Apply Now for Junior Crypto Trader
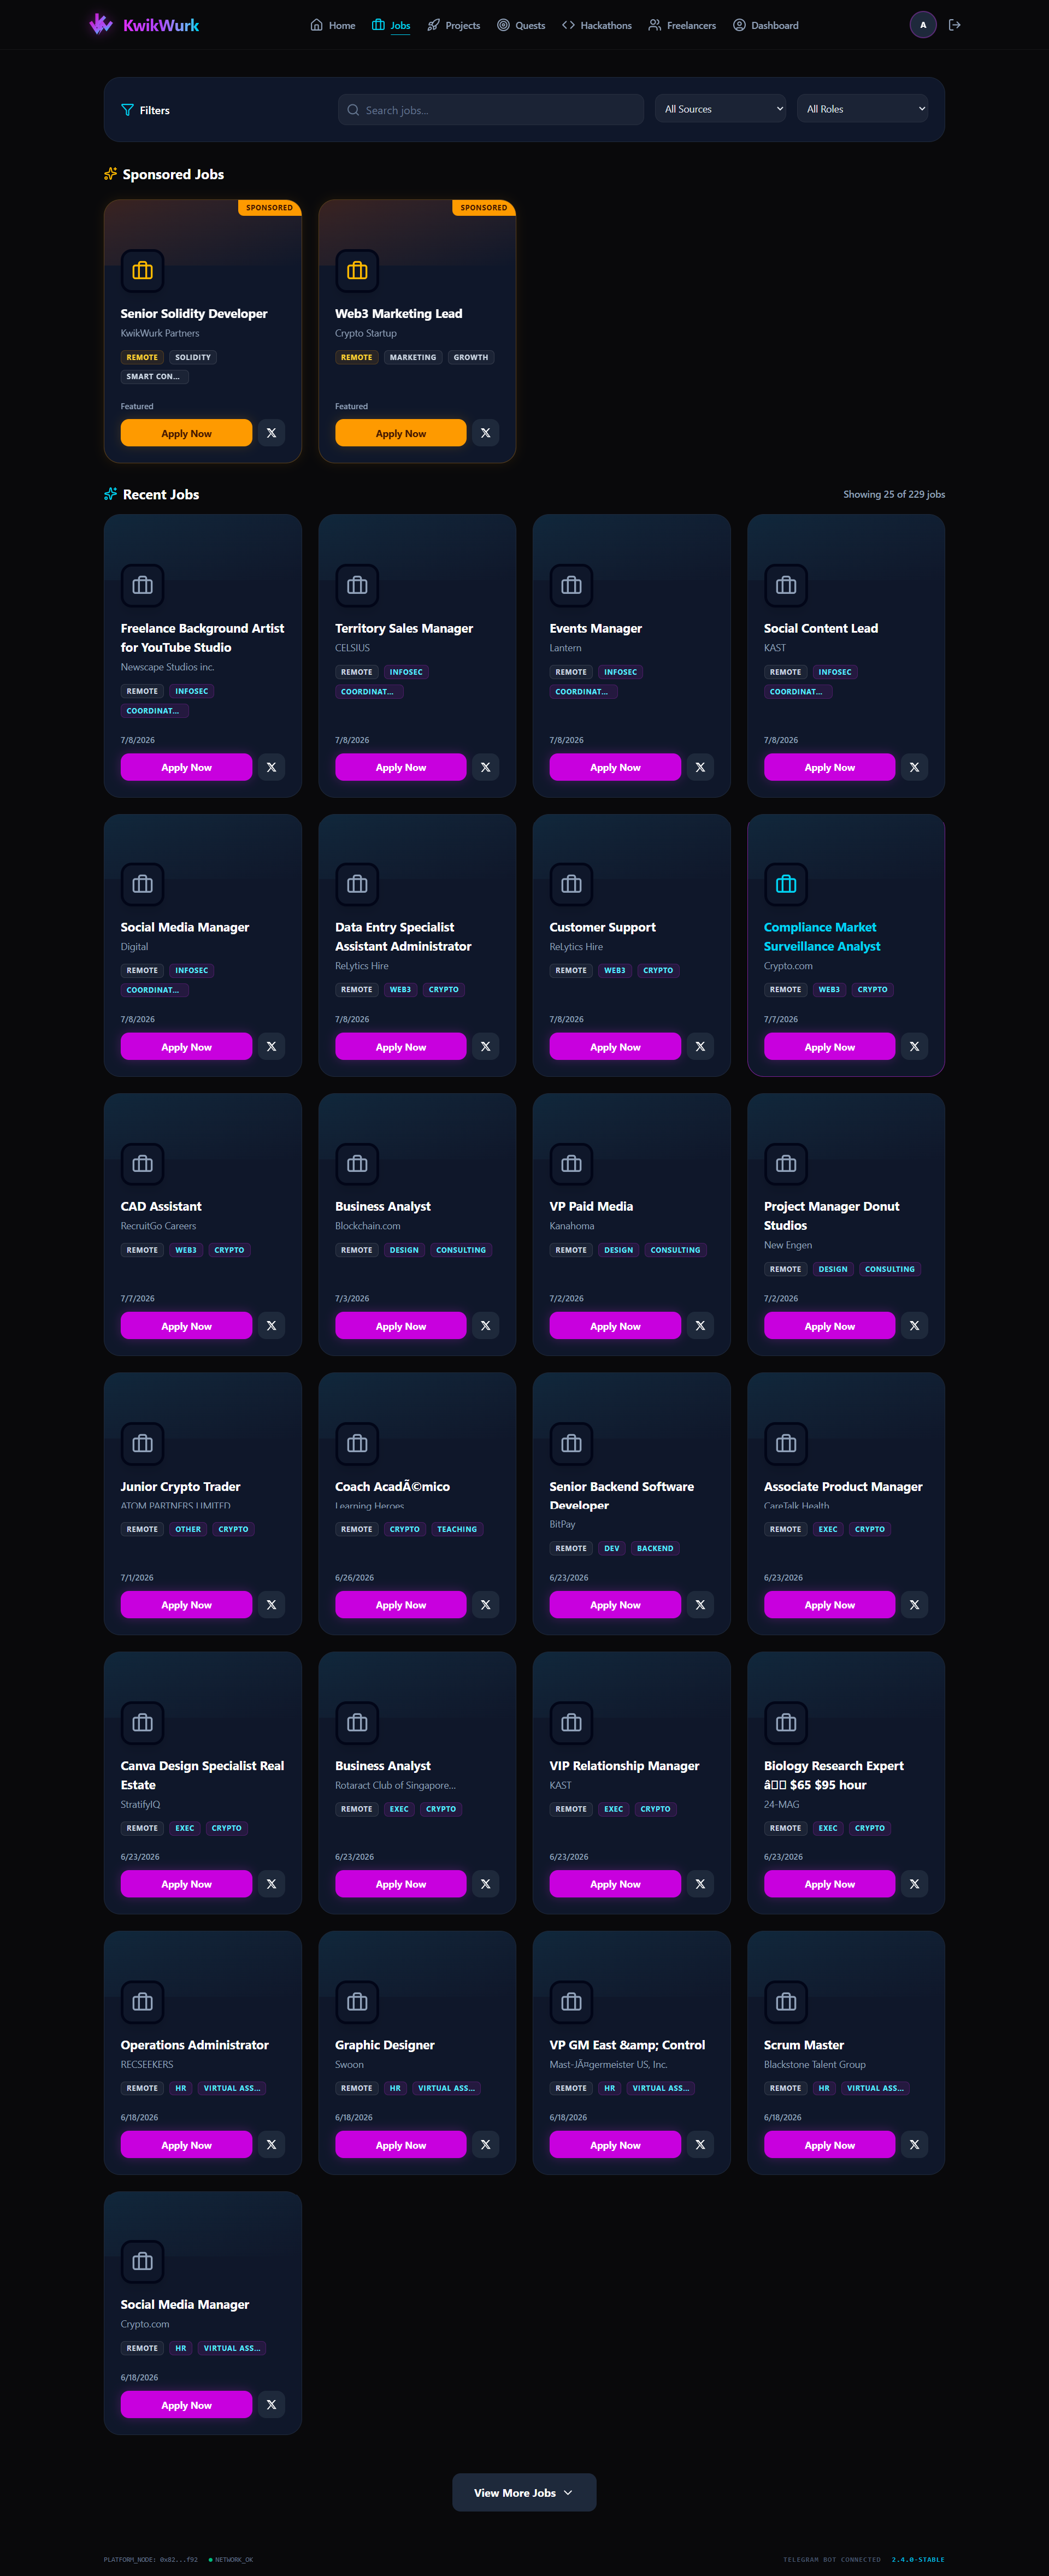The width and height of the screenshot is (1049, 2576). (x=186, y=1604)
